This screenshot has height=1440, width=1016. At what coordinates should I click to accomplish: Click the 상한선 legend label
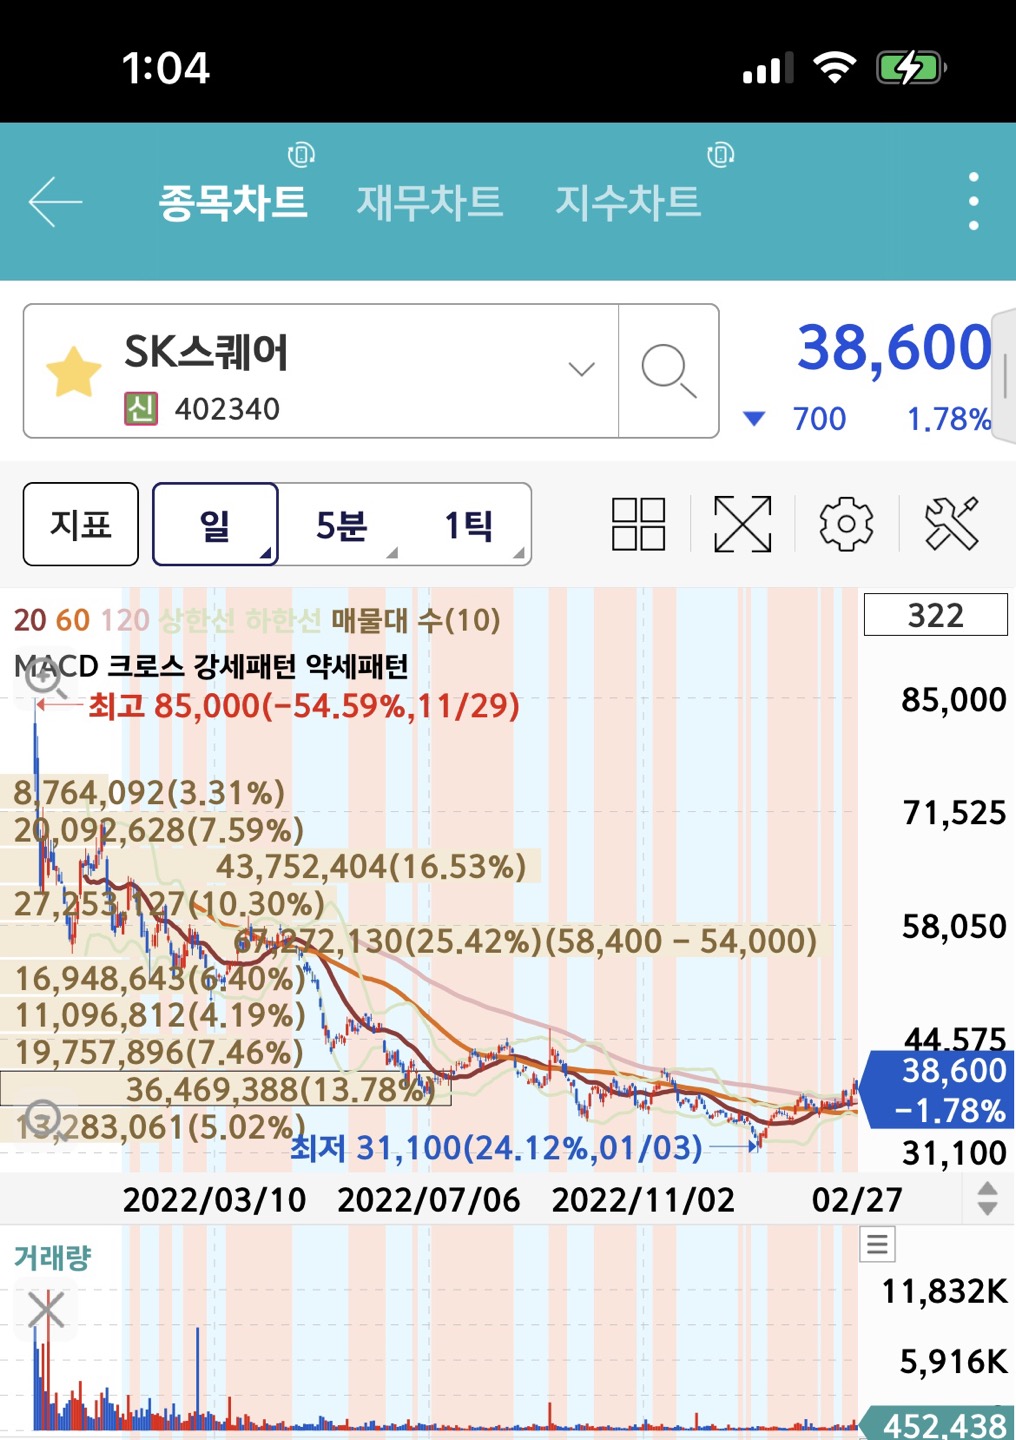197,620
